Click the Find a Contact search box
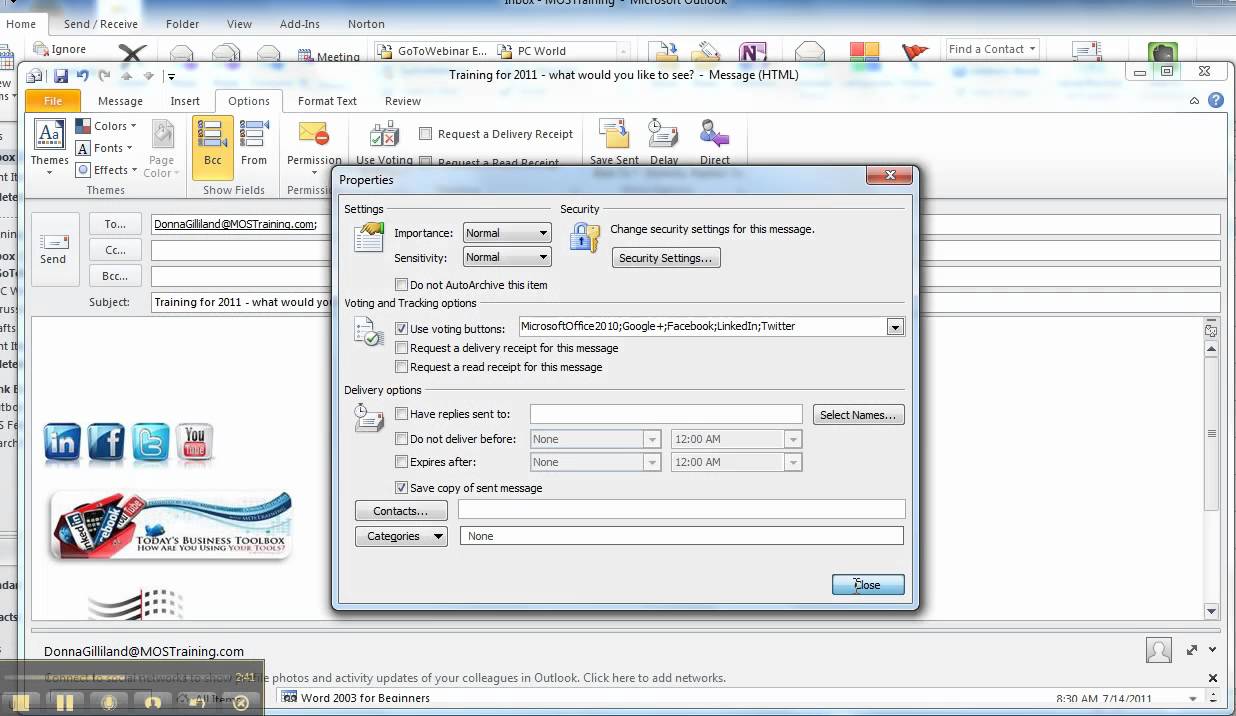This screenshot has width=1236, height=716. coord(993,49)
